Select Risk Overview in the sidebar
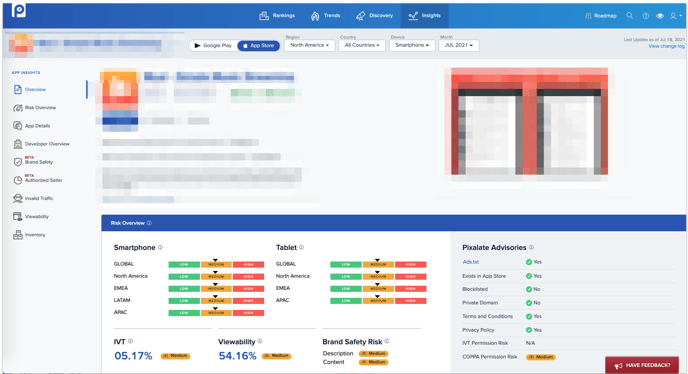 tap(40, 108)
